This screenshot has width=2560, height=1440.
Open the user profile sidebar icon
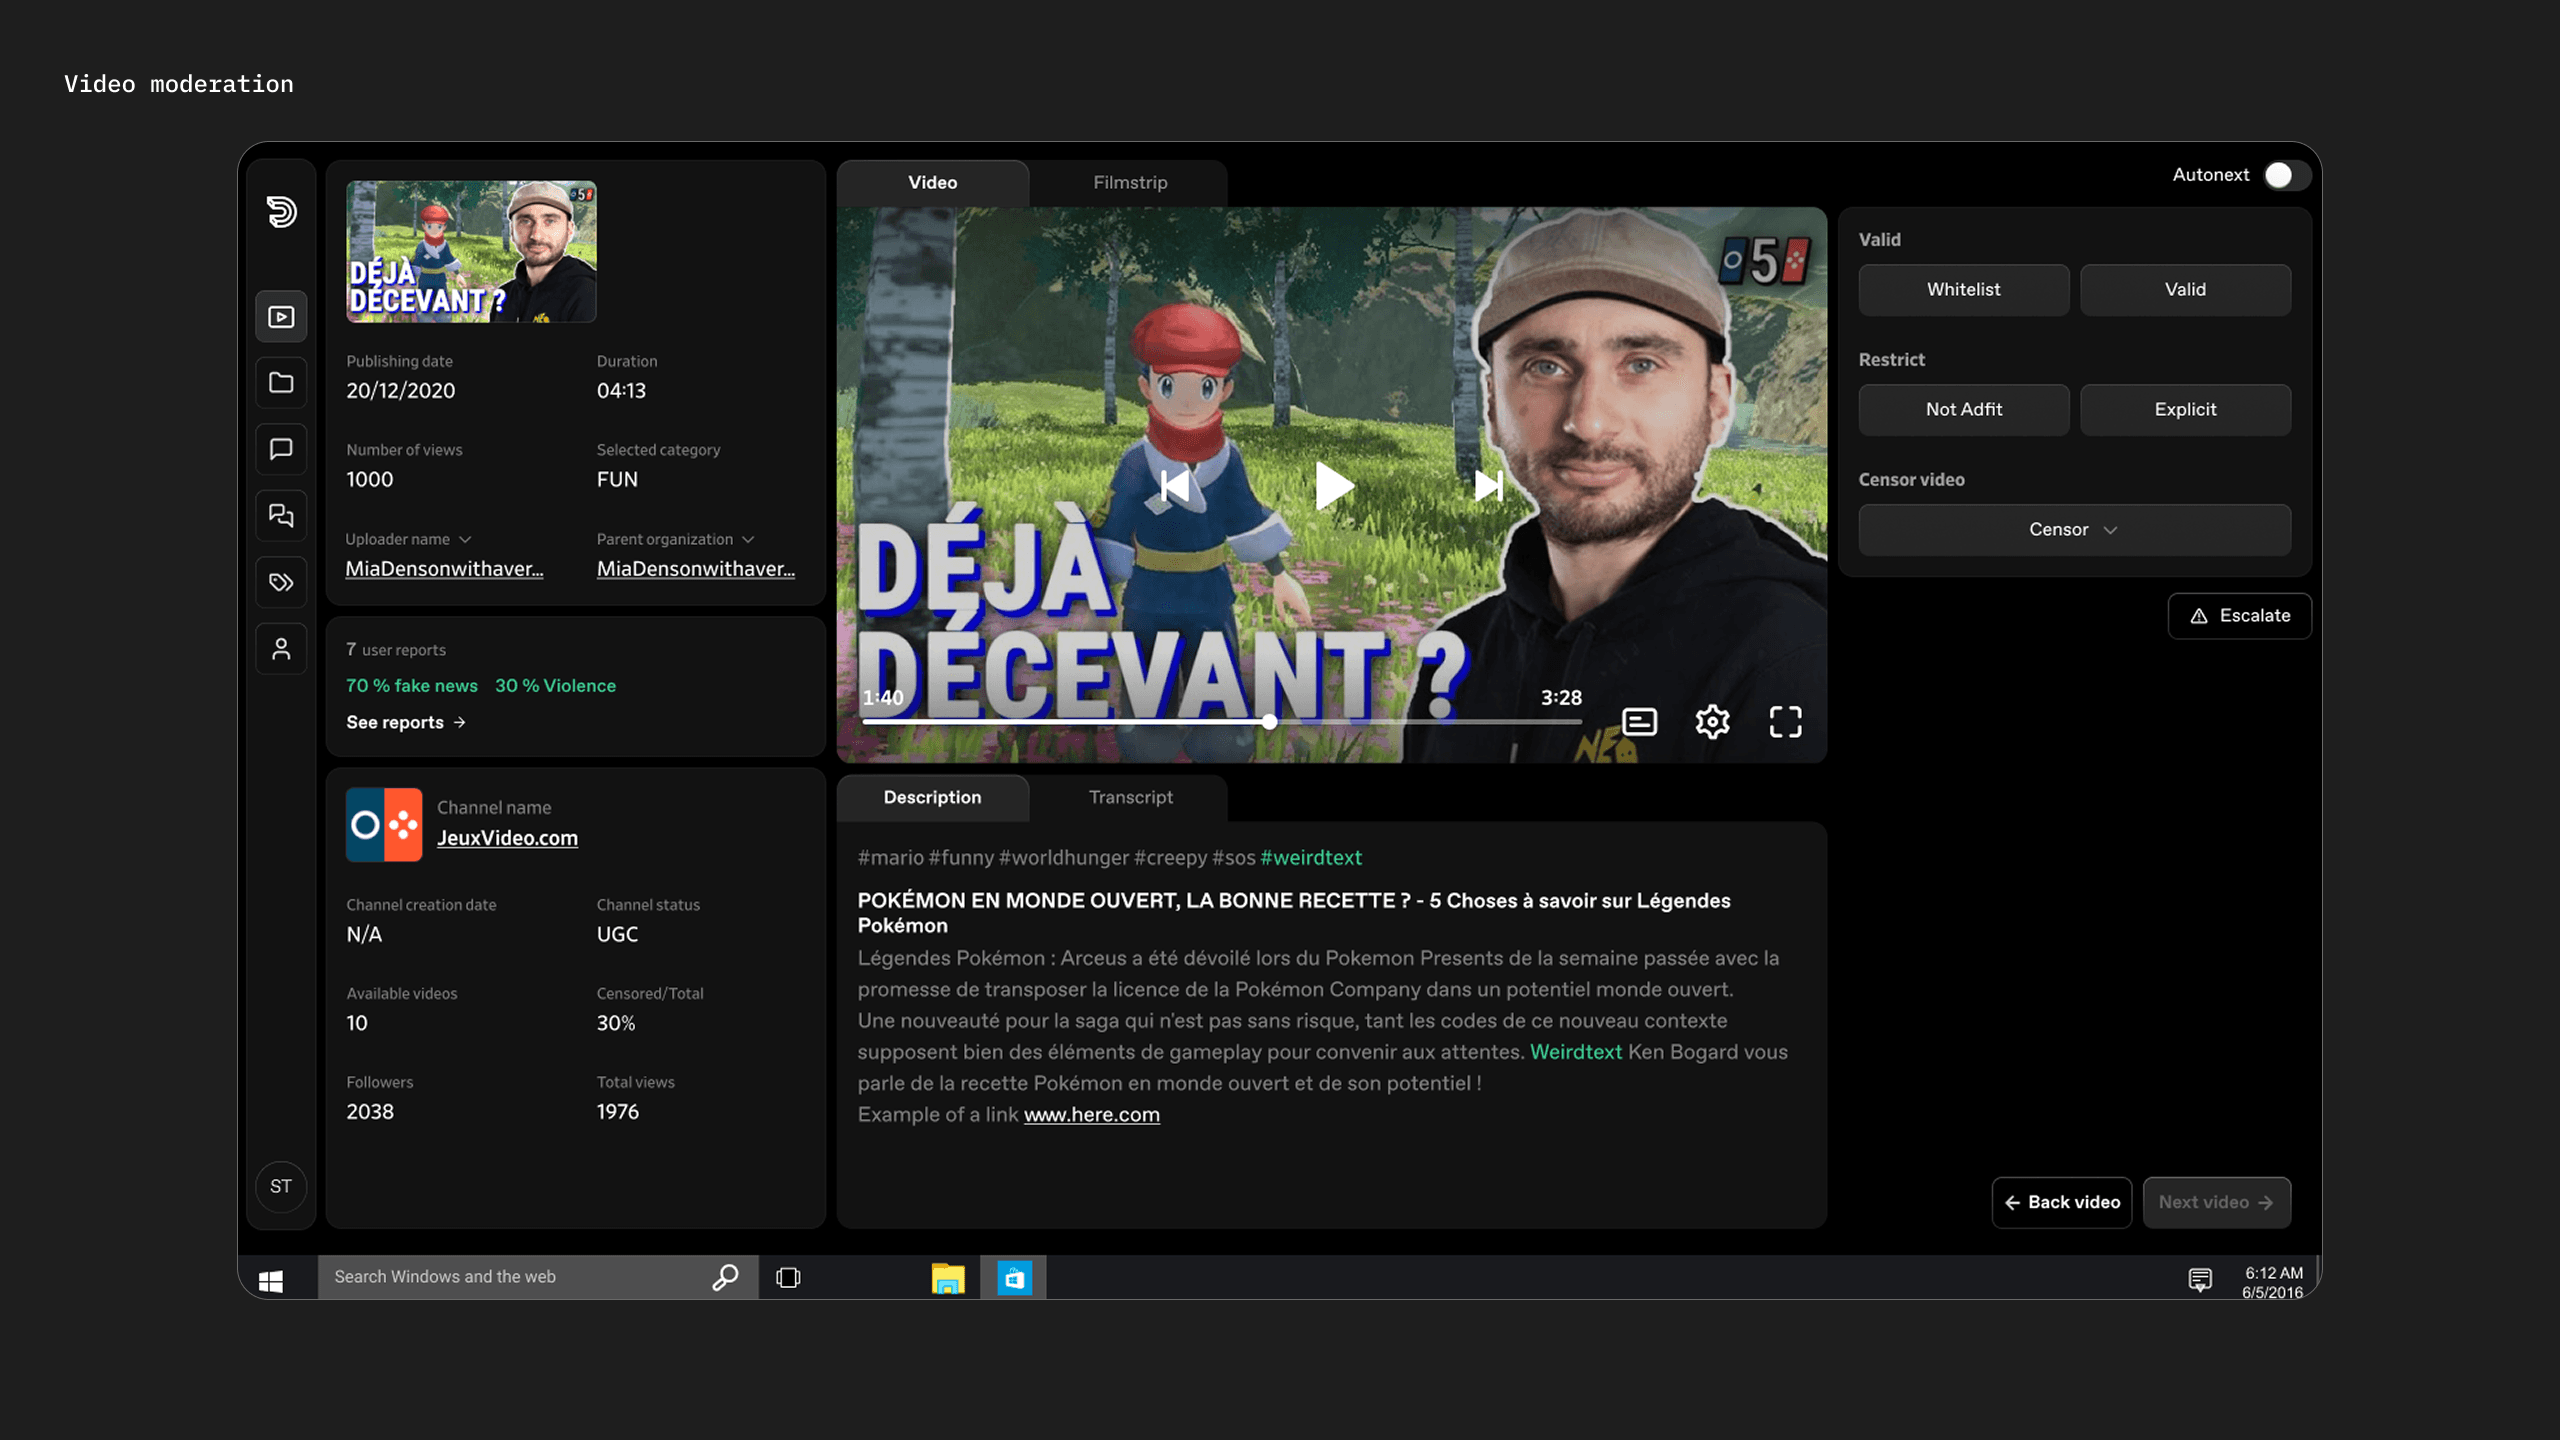(x=281, y=649)
